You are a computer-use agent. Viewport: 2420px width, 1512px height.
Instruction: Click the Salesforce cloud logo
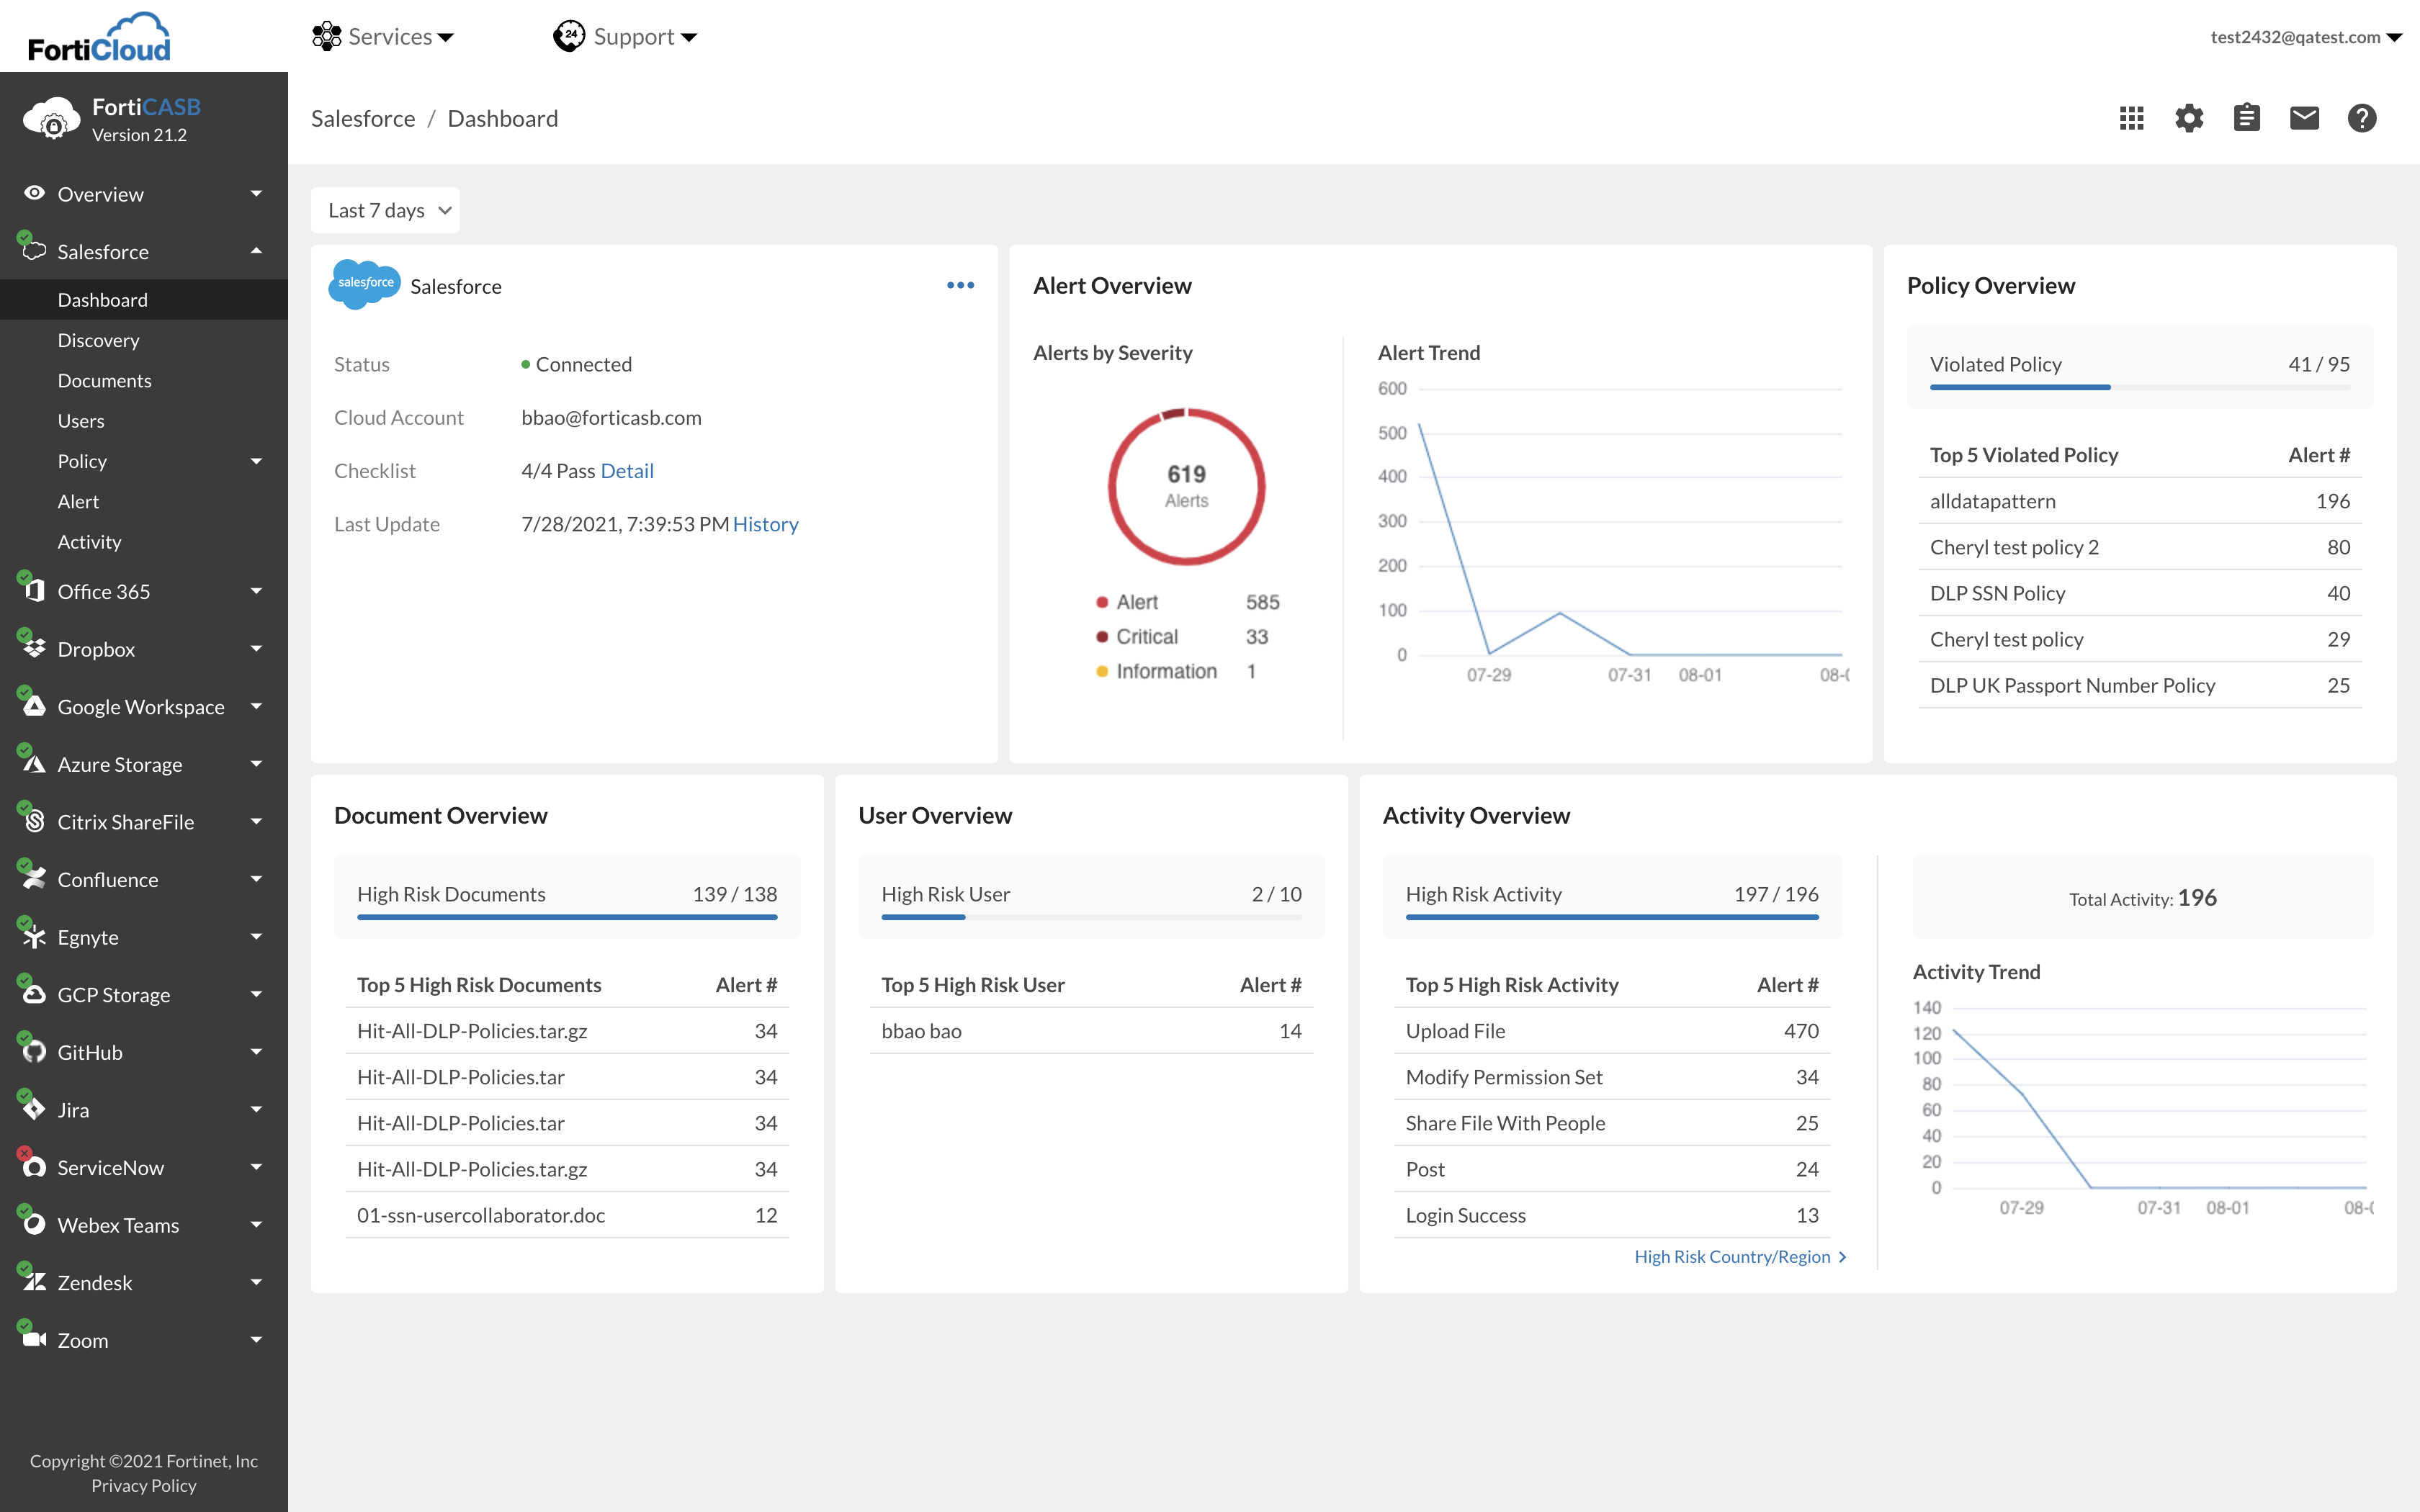365,284
